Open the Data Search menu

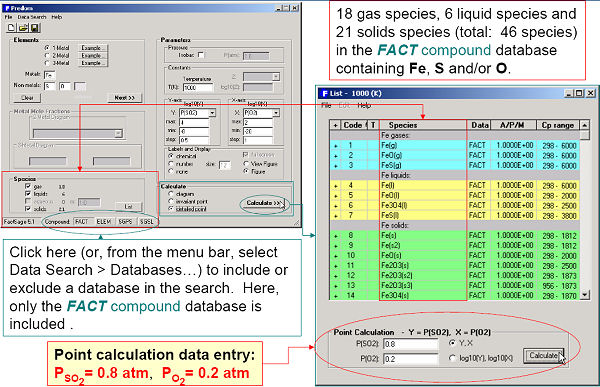32,17
